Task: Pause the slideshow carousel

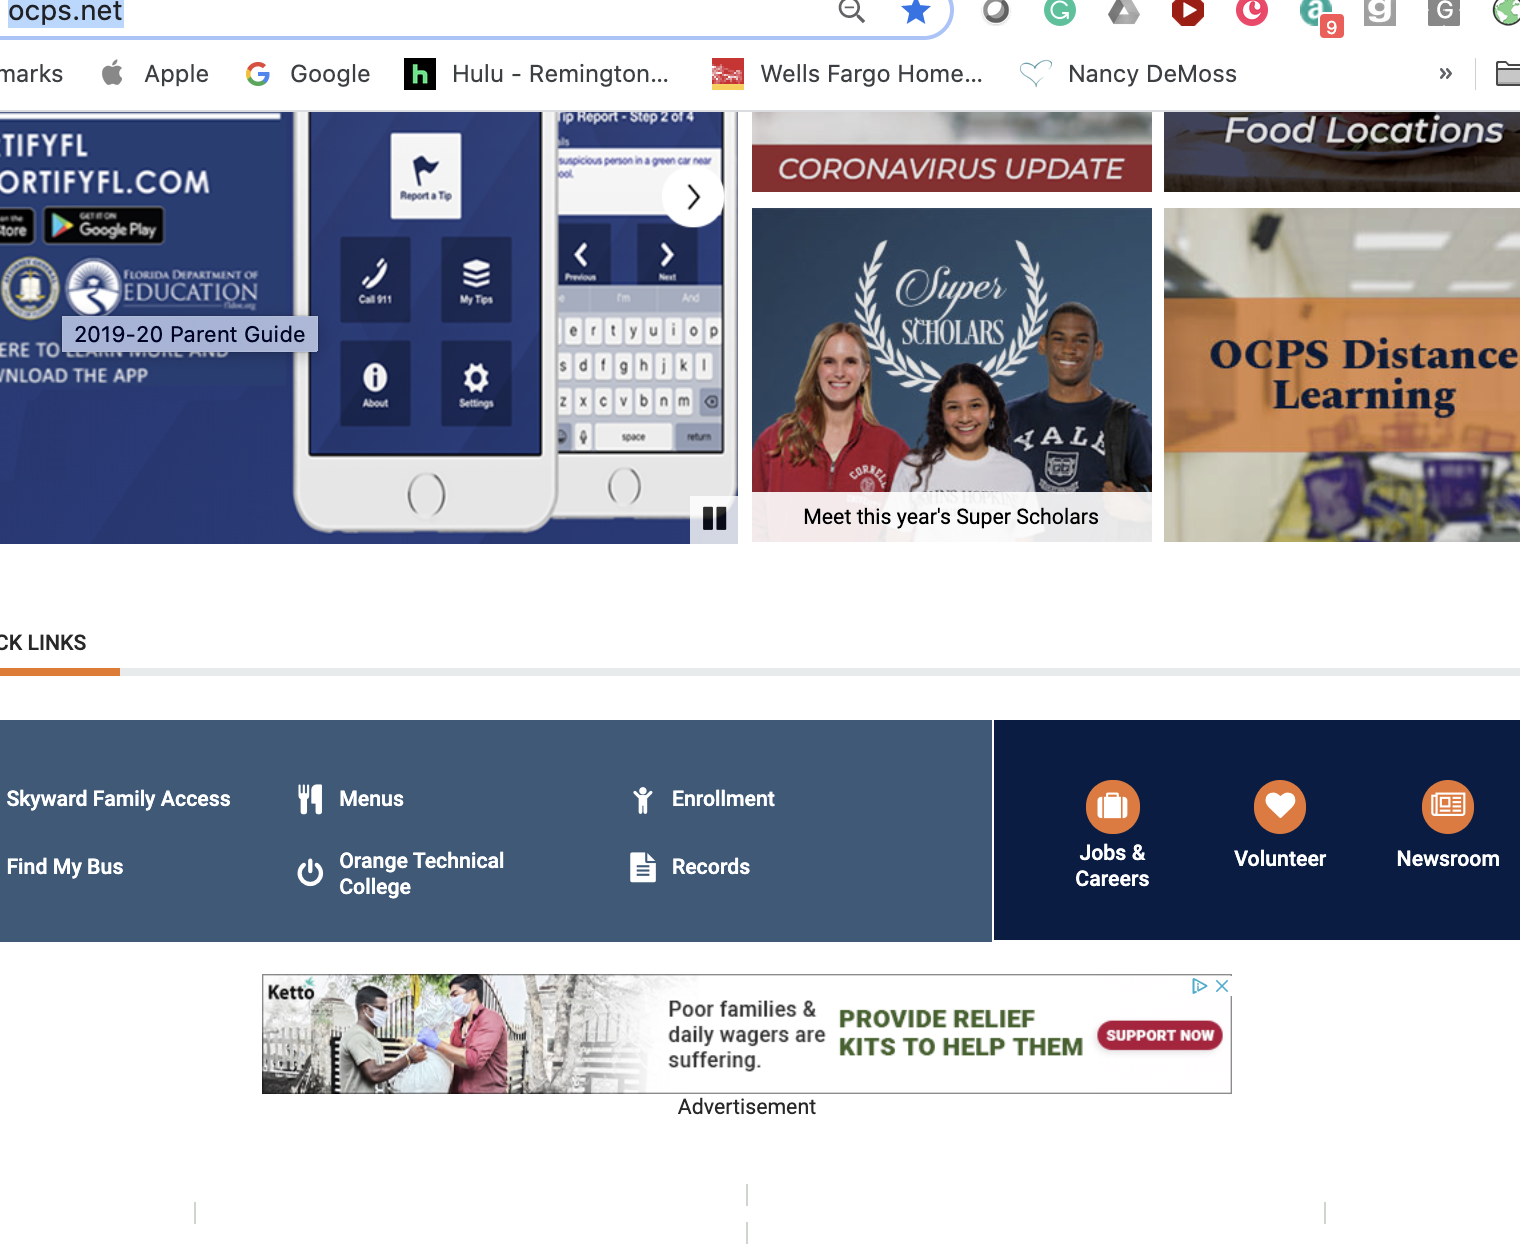Action: click(714, 518)
